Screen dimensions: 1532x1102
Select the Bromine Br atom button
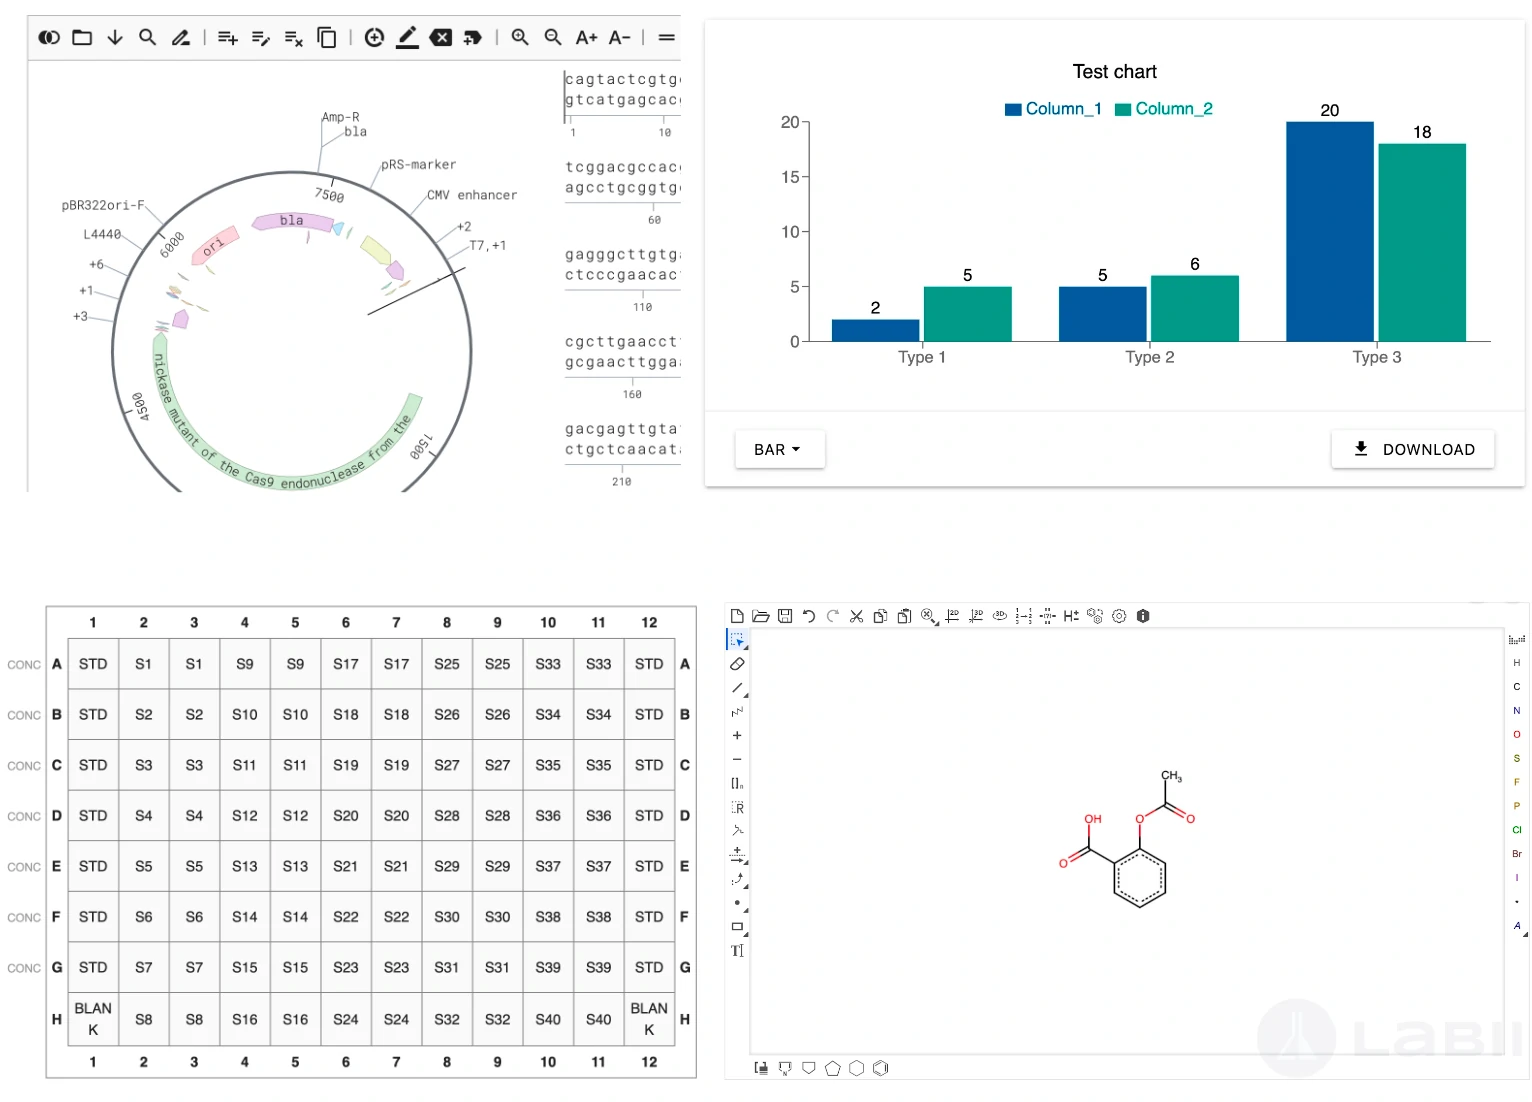pos(1517,854)
